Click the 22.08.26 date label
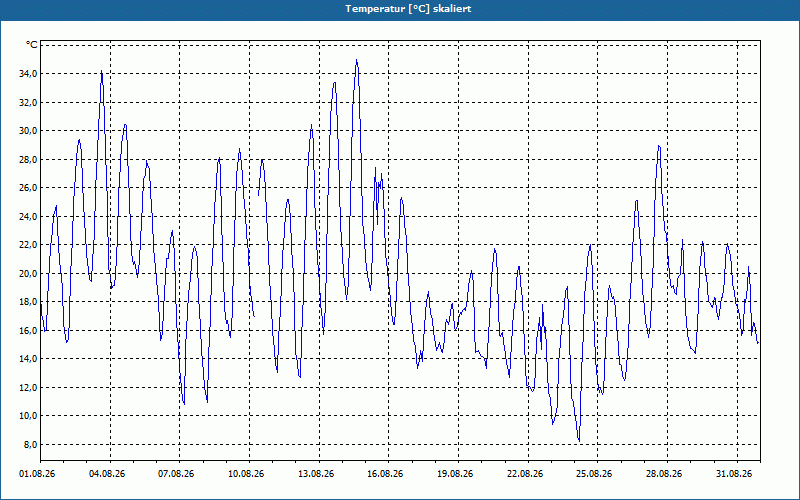 point(525,474)
